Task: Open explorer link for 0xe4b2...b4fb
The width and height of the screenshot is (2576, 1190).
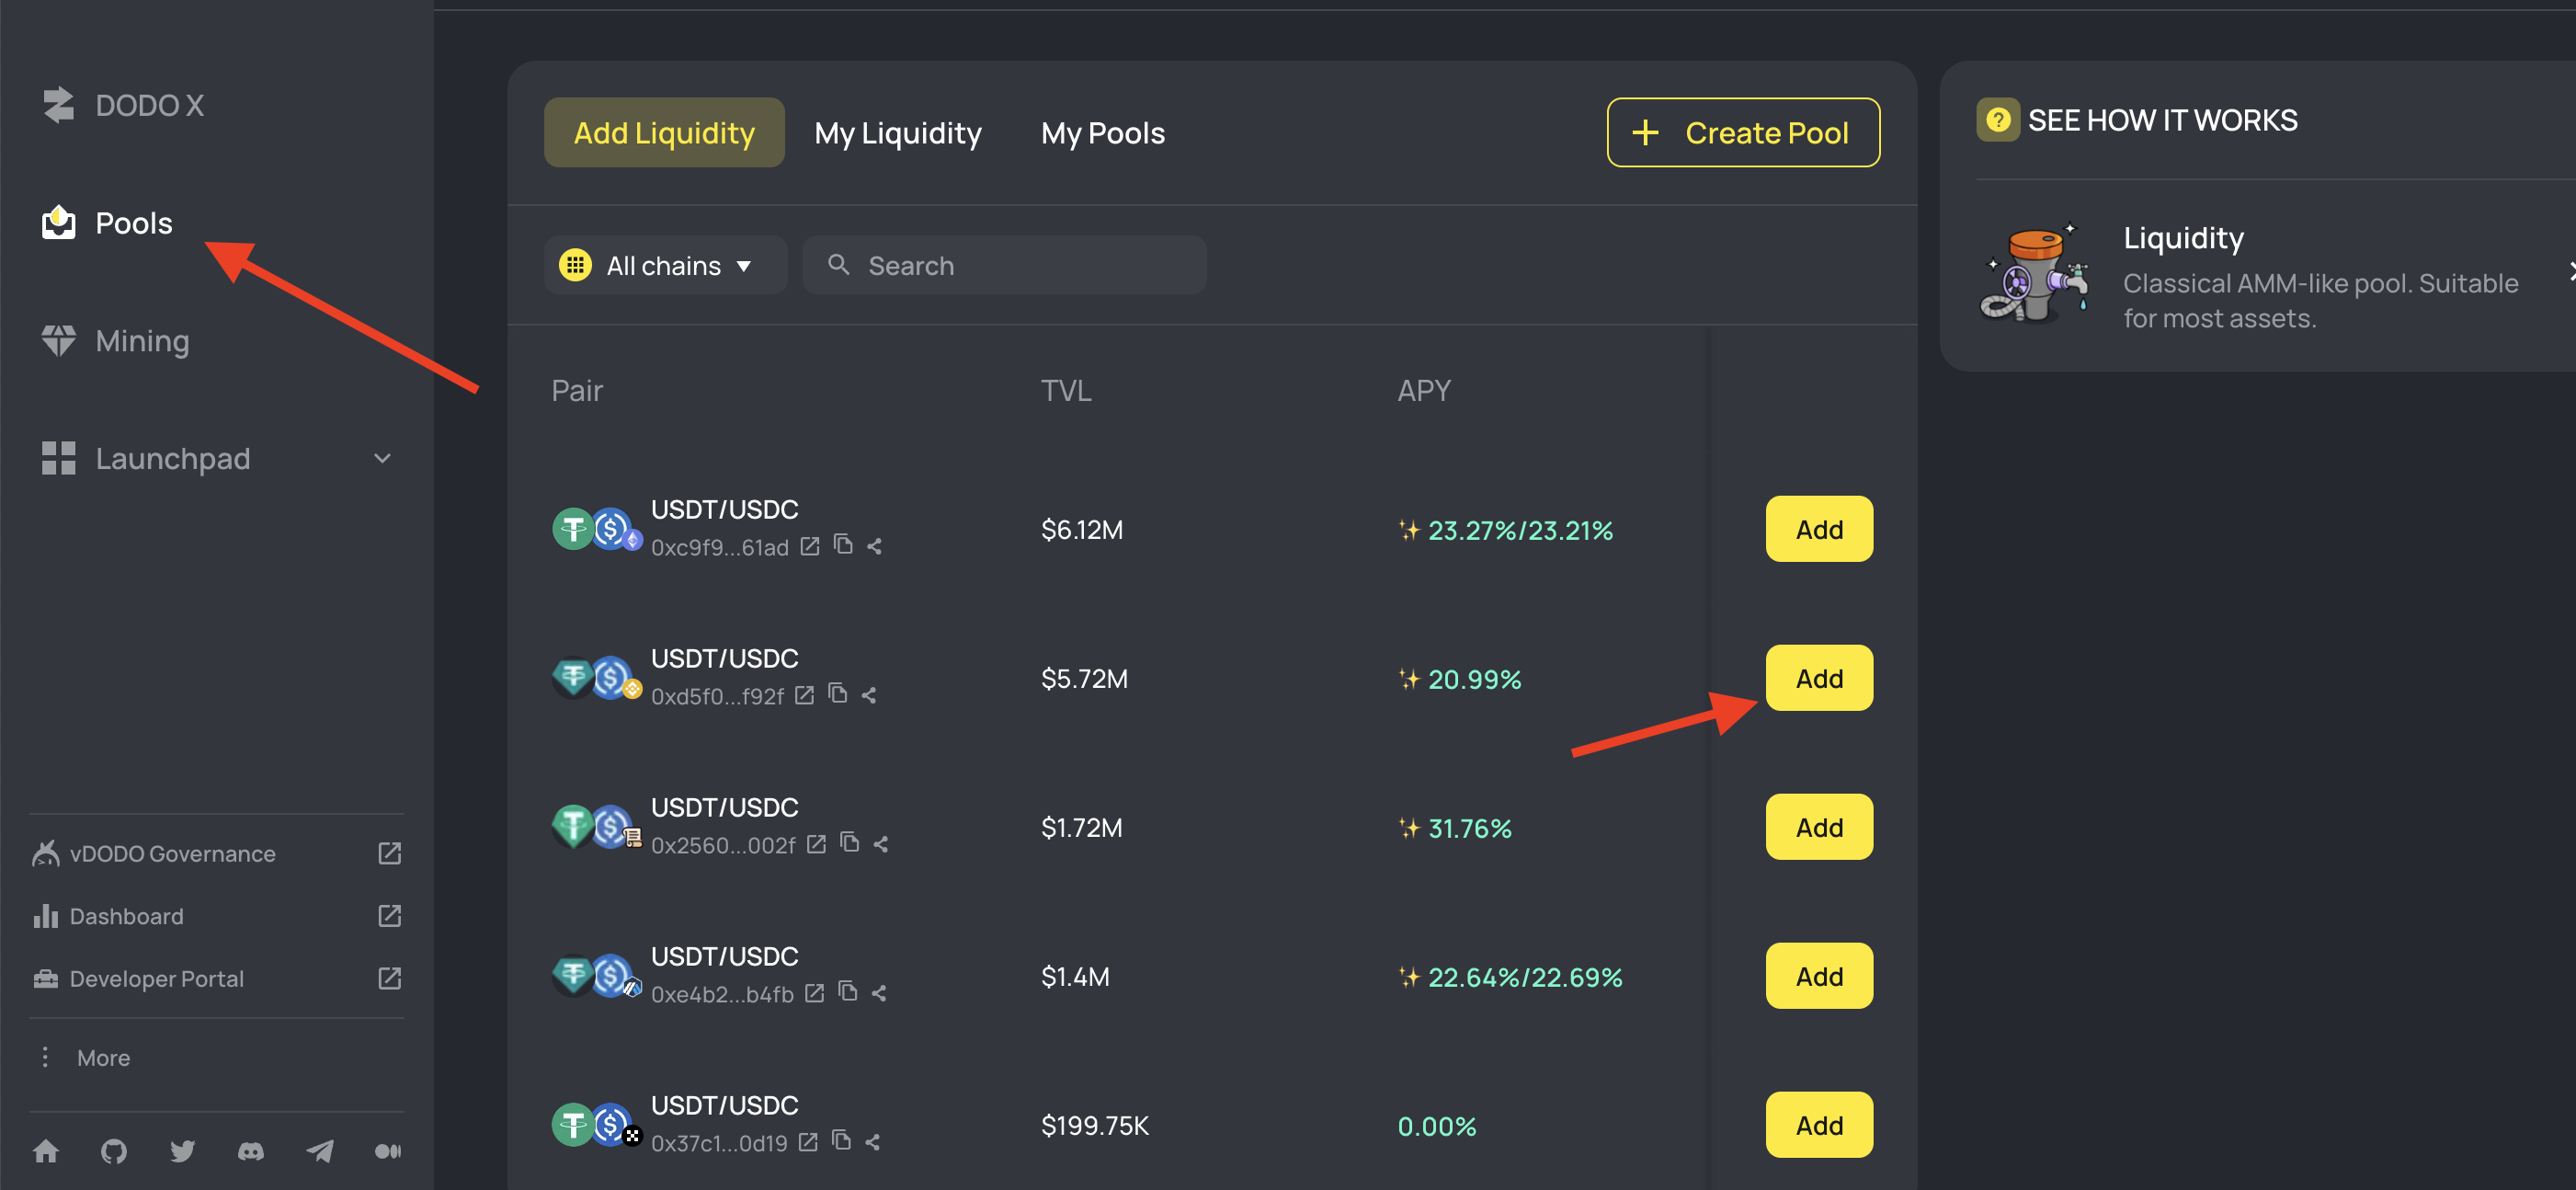Action: [x=814, y=993]
